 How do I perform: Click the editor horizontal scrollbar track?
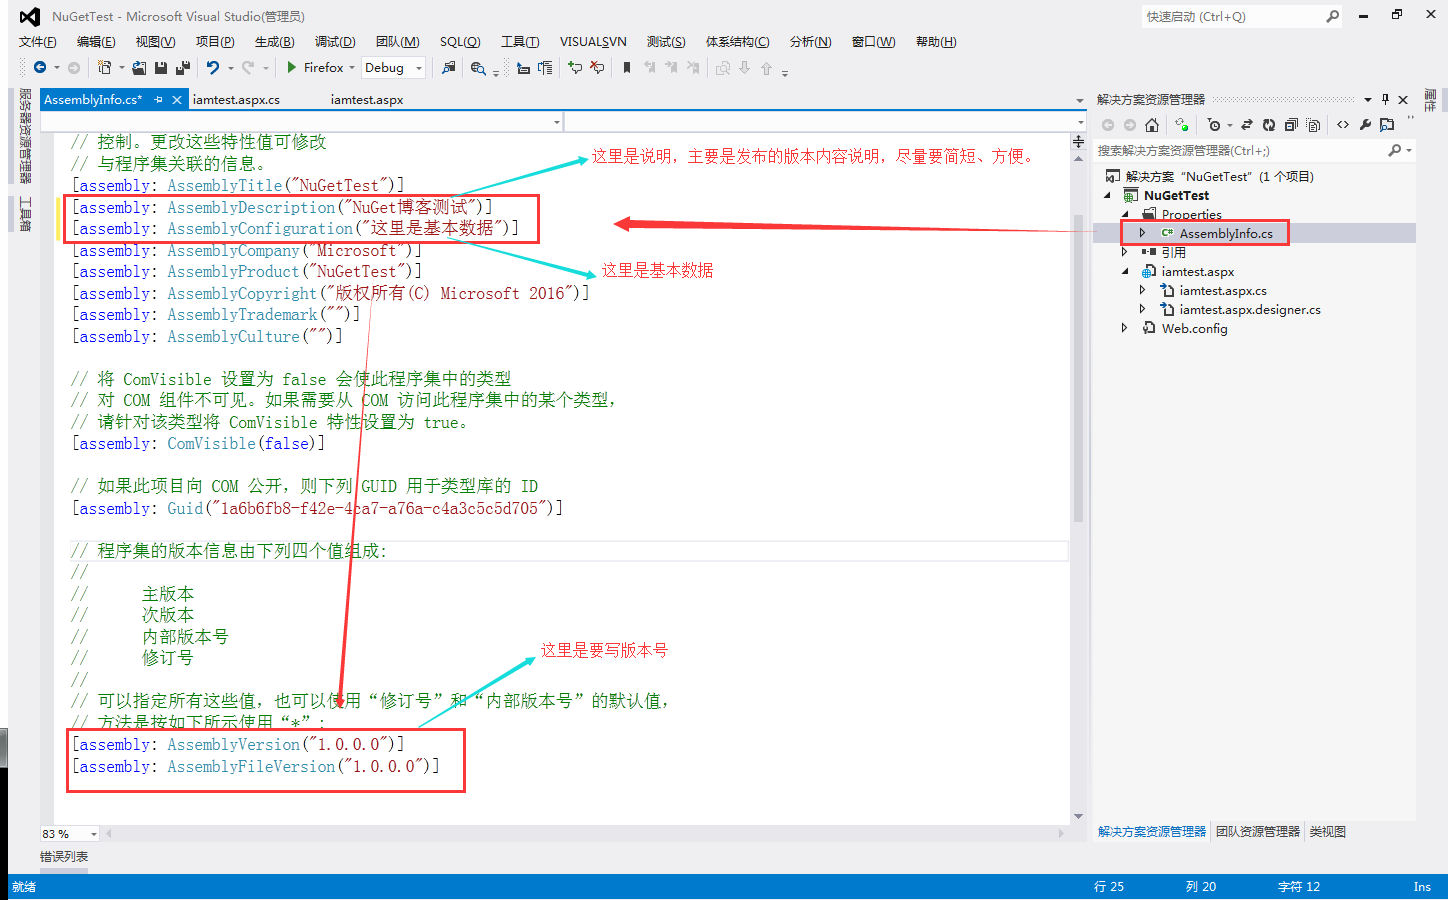[584, 833]
